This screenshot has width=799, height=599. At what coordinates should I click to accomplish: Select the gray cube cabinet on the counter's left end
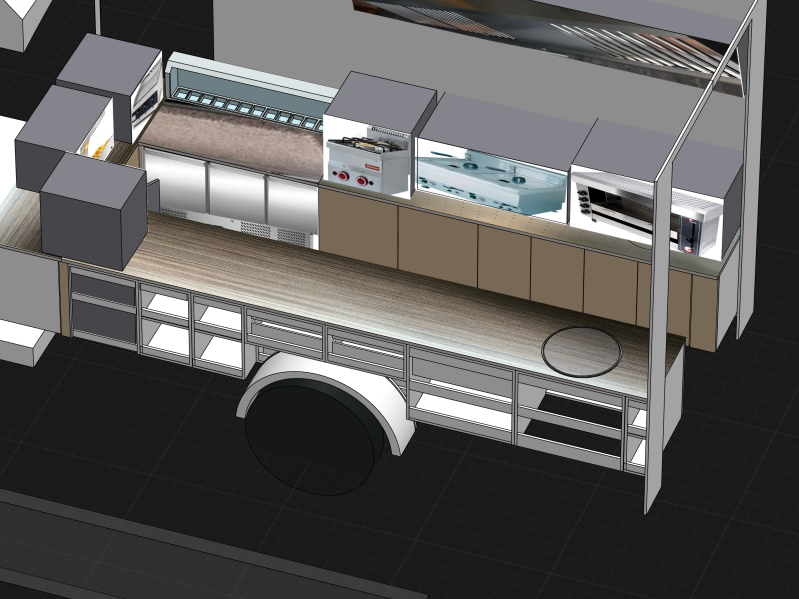pos(93,211)
